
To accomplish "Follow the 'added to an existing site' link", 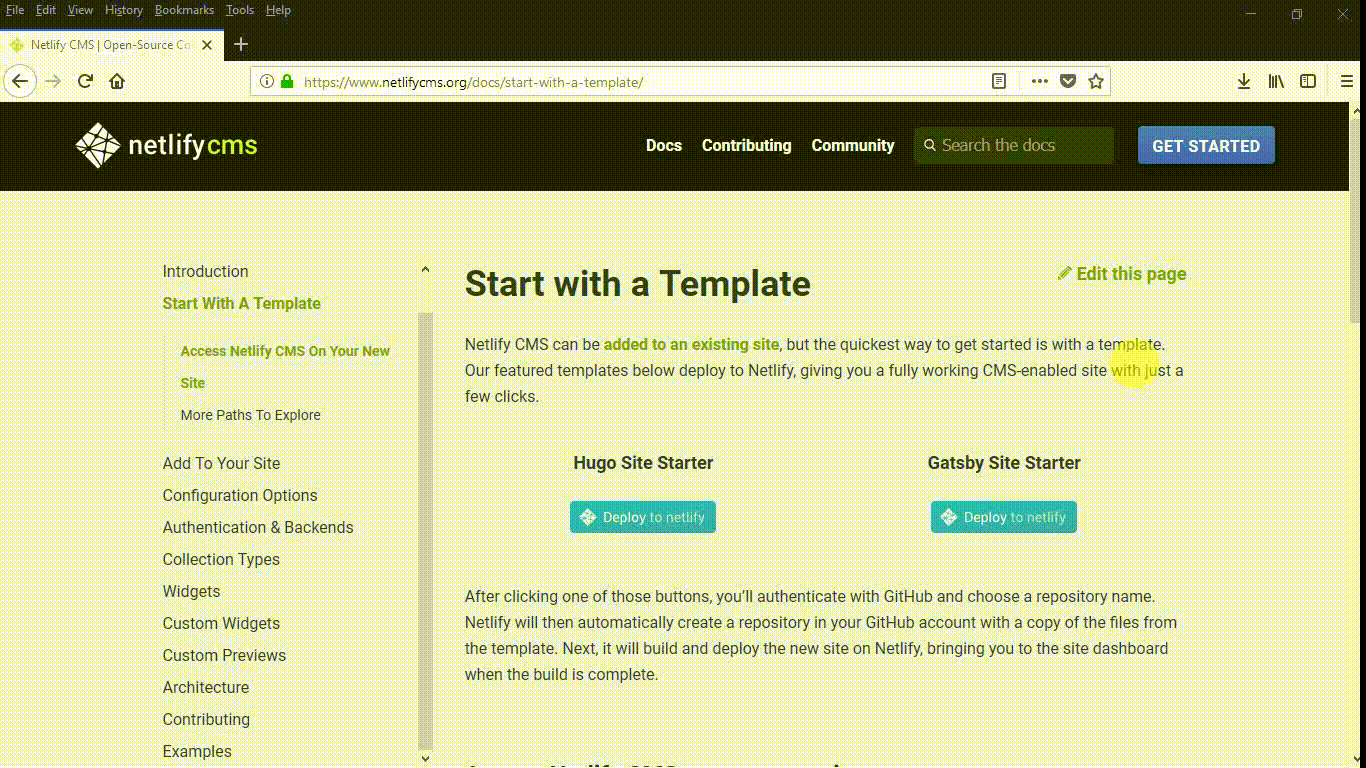I will coord(691,344).
